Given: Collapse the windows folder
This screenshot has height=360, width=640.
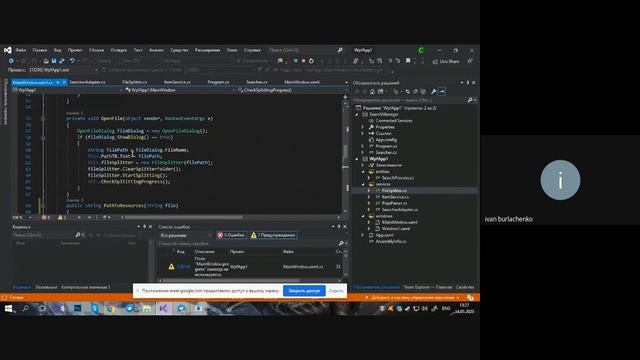Looking at the screenshot, I should point(362,216).
